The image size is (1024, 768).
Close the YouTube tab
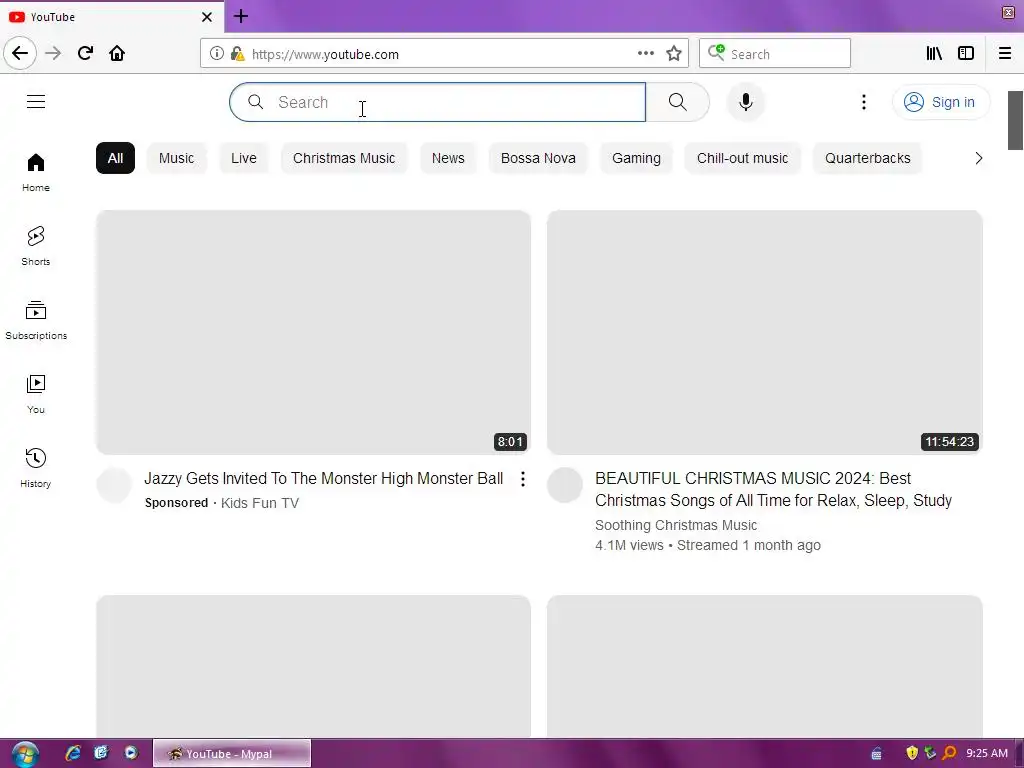(207, 17)
